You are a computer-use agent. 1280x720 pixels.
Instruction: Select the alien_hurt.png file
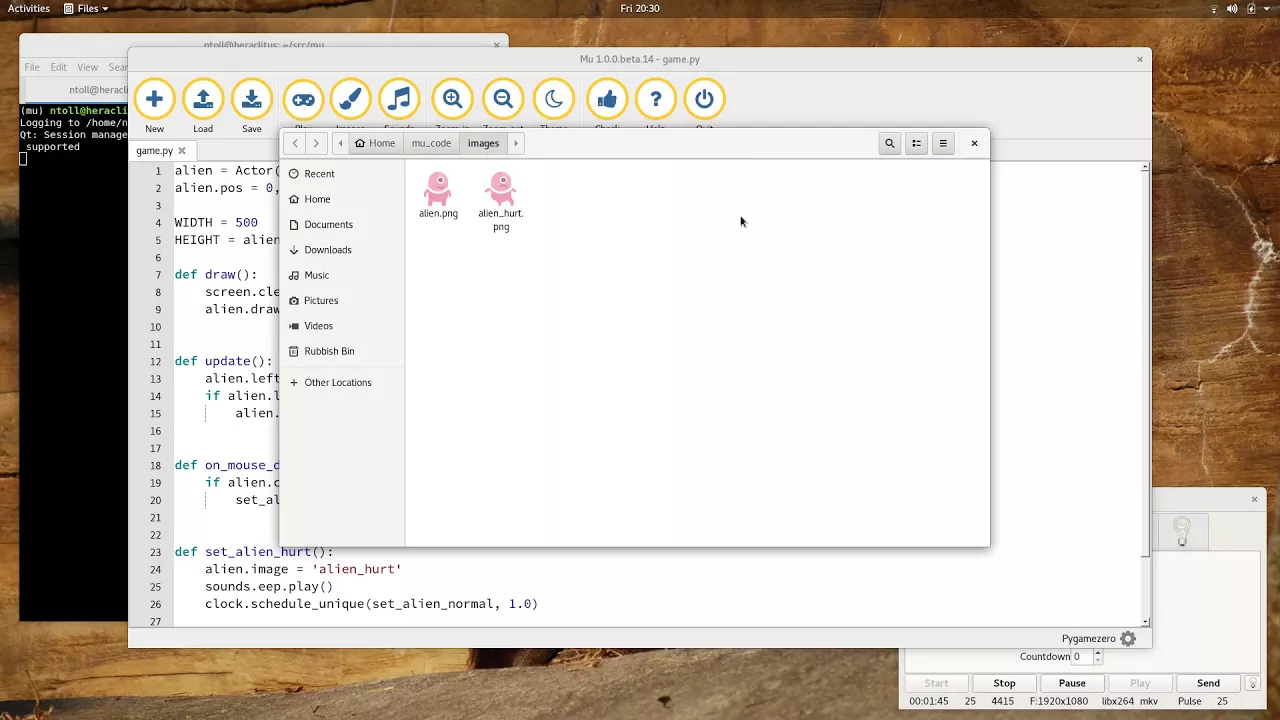[501, 201]
